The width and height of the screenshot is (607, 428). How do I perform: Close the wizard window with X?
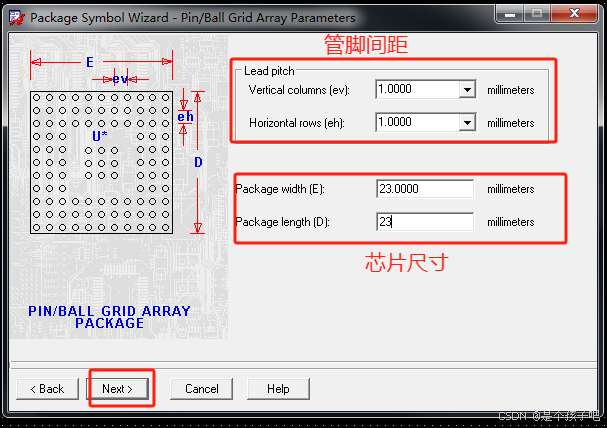pyautogui.click(x=574, y=13)
